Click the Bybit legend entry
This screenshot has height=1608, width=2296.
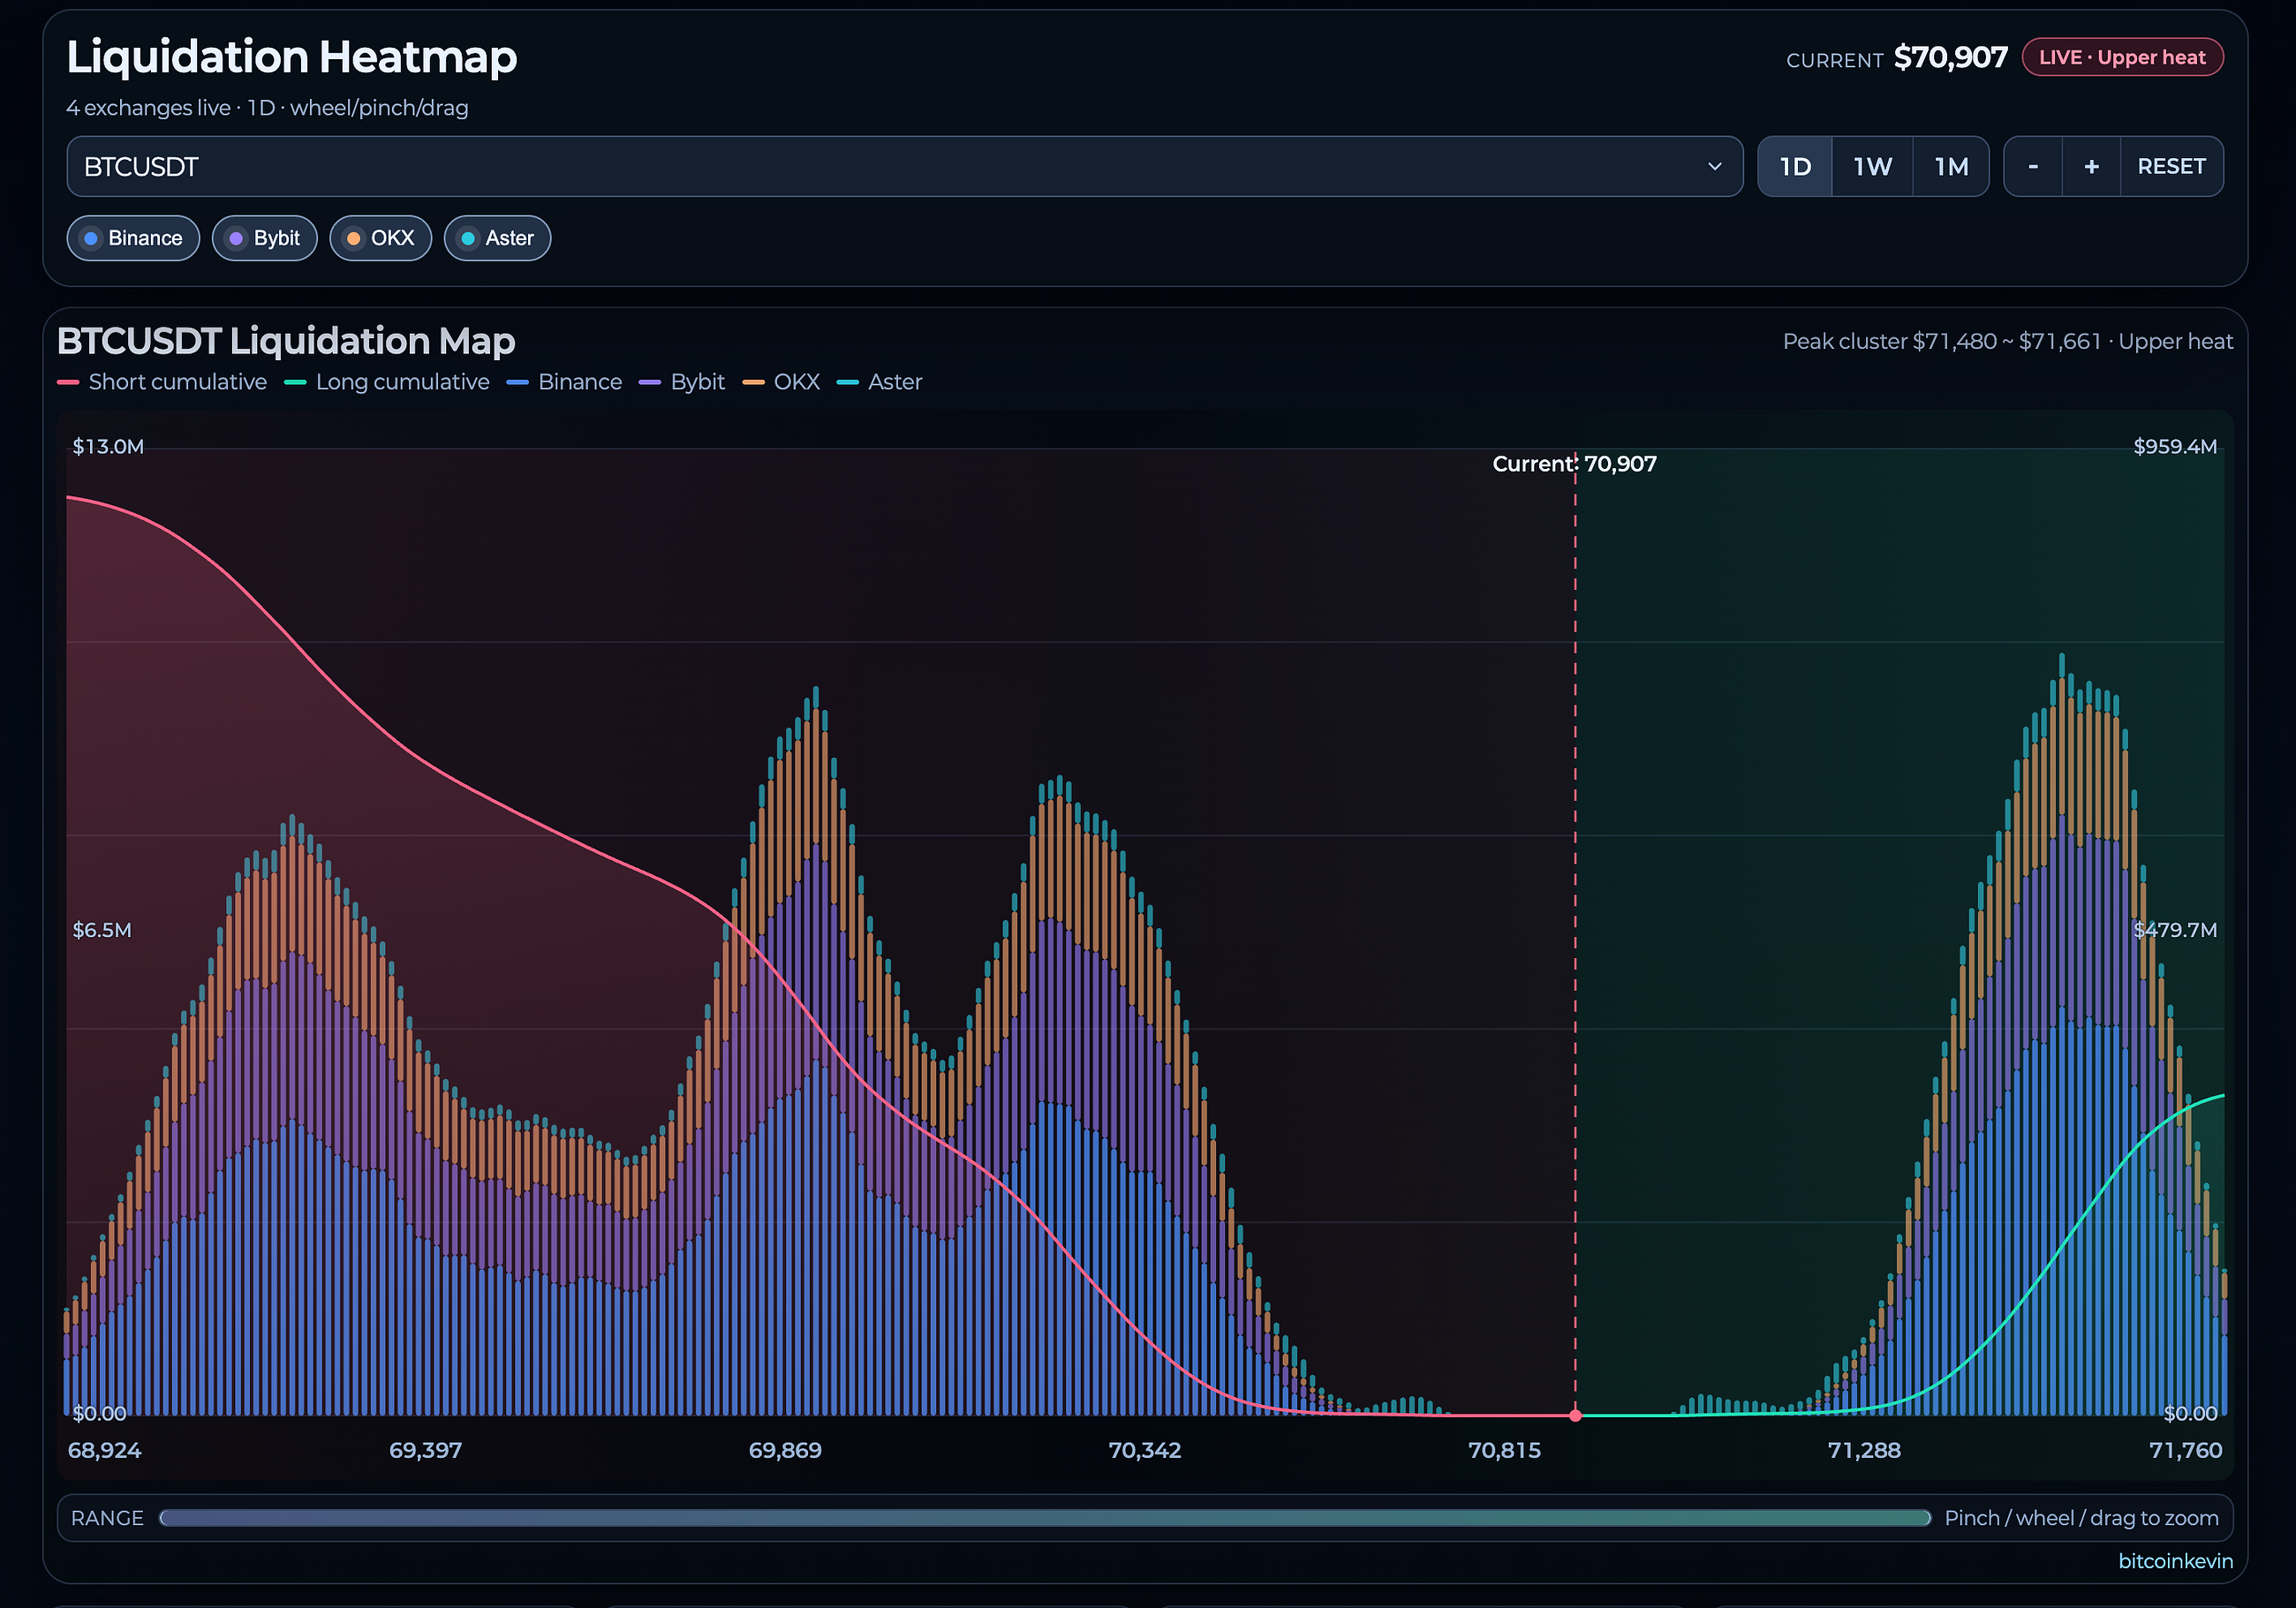[x=682, y=382]
